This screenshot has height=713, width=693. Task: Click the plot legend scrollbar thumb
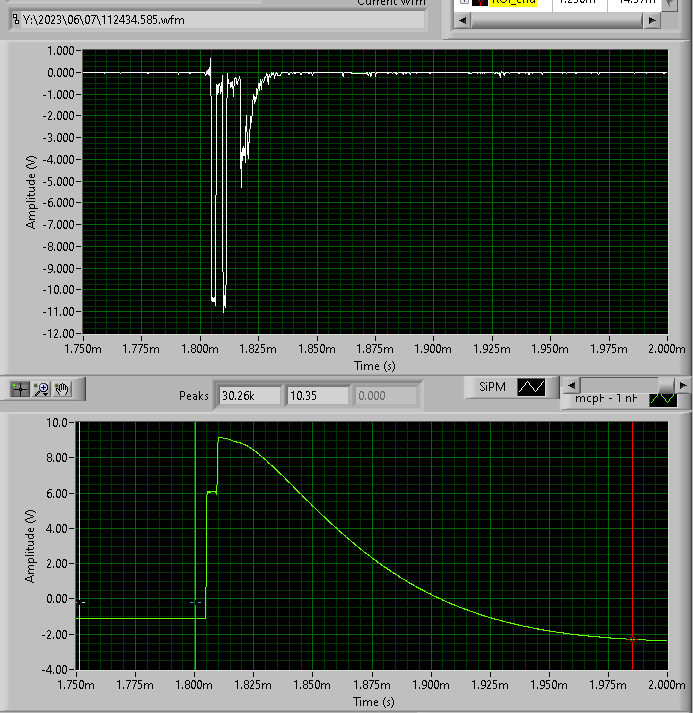click(x=667, y=385)
